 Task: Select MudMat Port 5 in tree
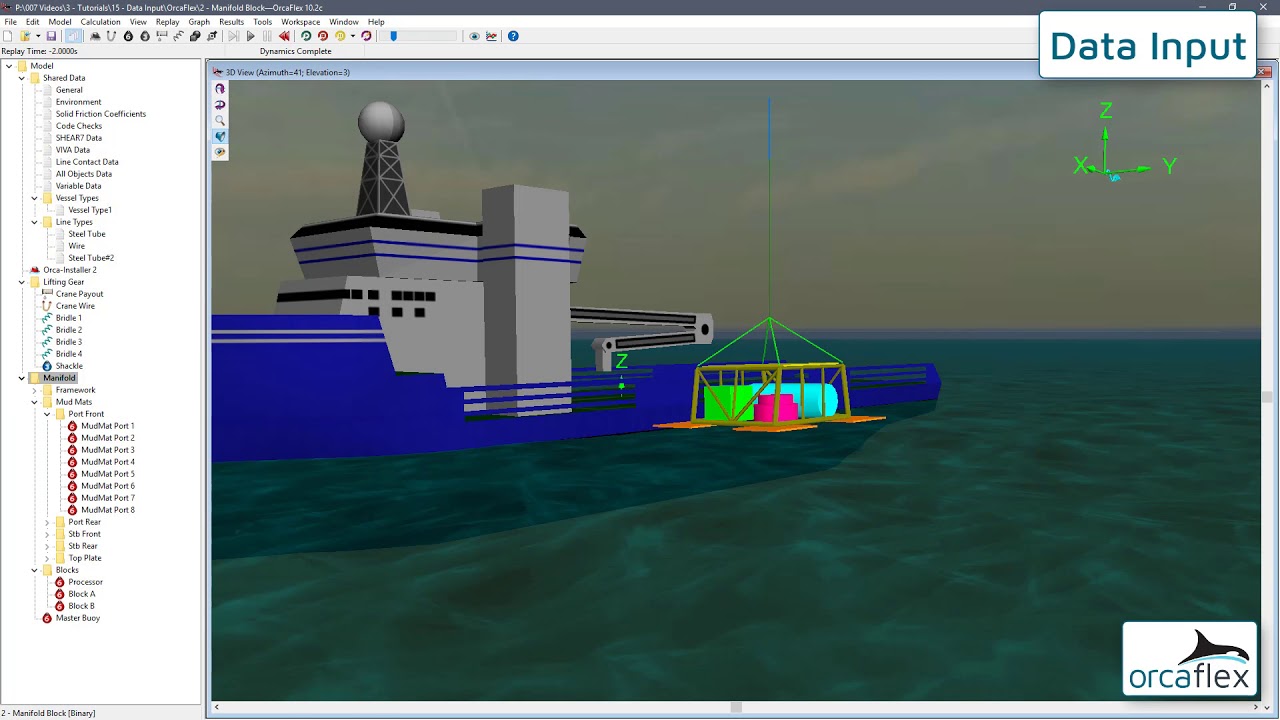pyautogui.click(x=108, y=474)
